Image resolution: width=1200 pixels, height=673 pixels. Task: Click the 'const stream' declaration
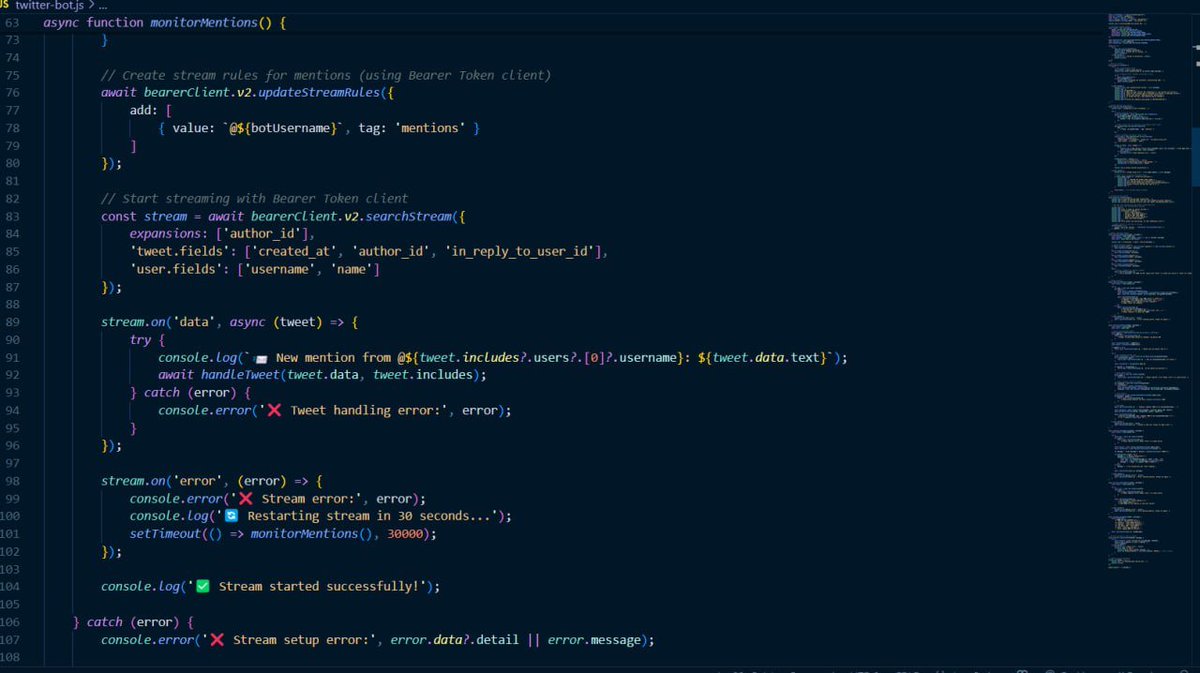[144, 216]
